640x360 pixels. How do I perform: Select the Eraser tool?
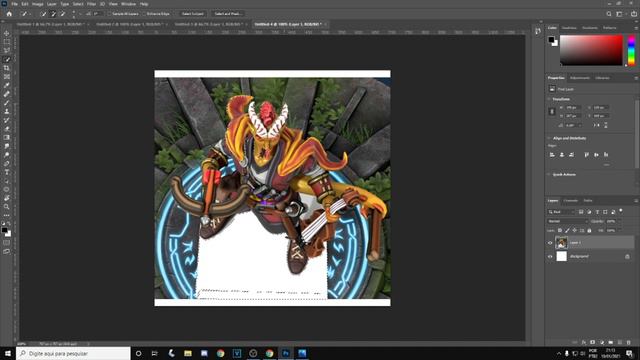(x=7, y=129)
